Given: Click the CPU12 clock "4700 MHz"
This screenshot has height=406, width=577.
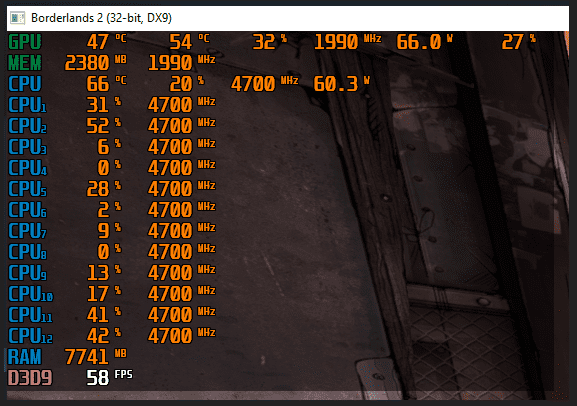Looking at the screenshot, I should [x=182, y=335].
